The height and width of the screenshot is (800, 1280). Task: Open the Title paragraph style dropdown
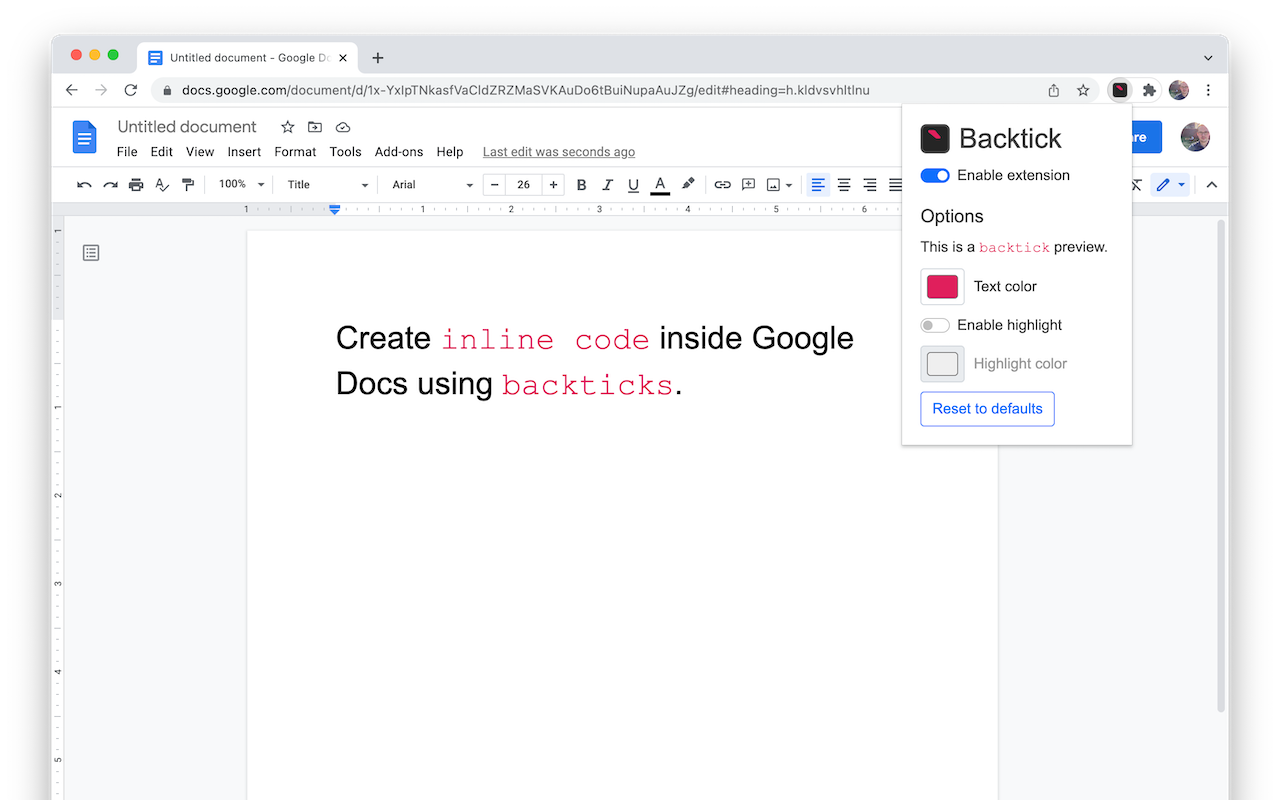[x=328, y=185]
